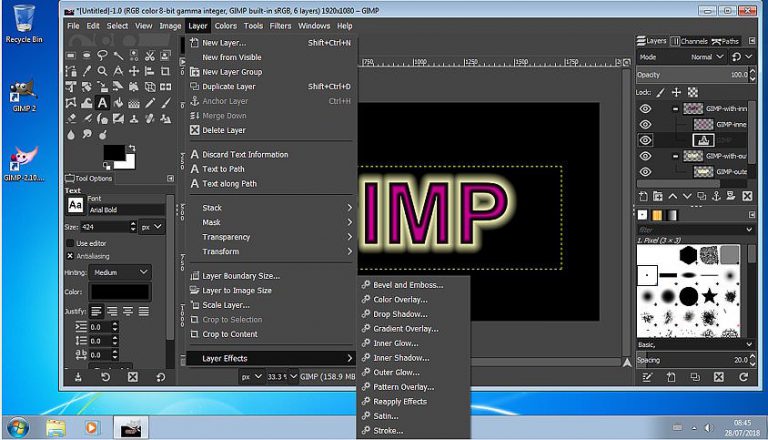Select the Smudge tool
The image size is (768, 440).
point(87,134)
